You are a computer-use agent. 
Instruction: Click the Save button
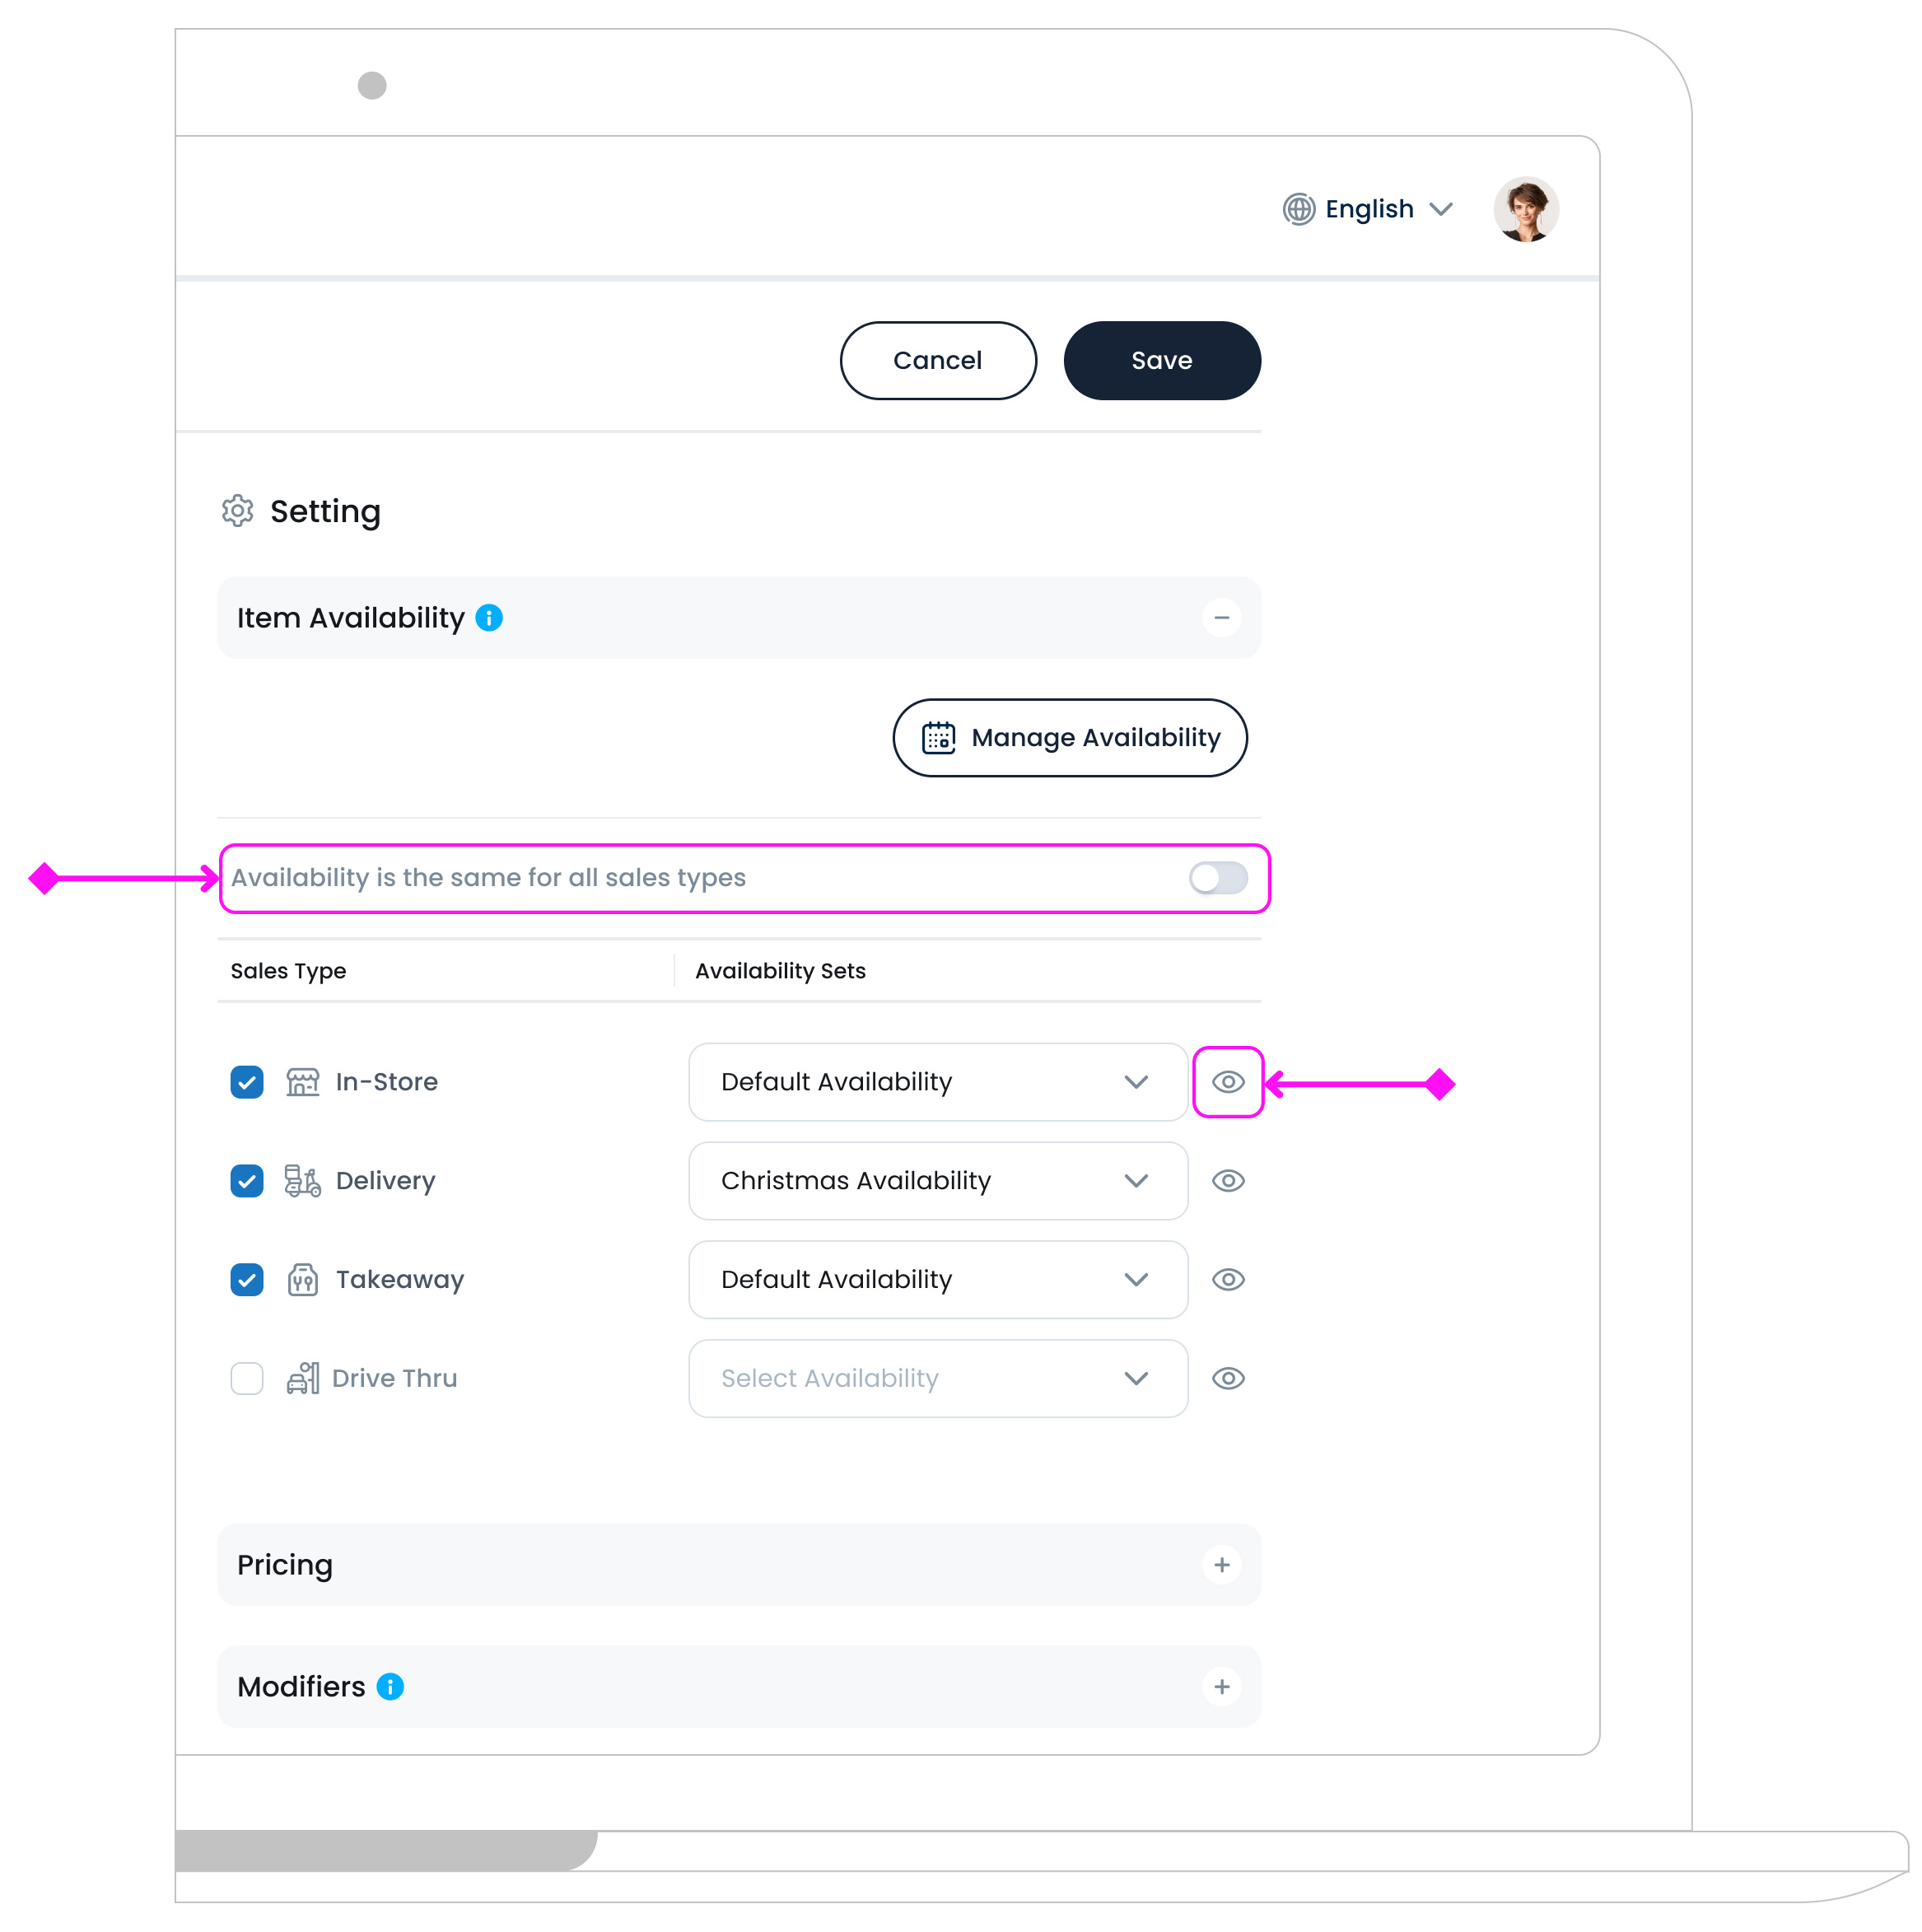click(x=1161, y=361)
